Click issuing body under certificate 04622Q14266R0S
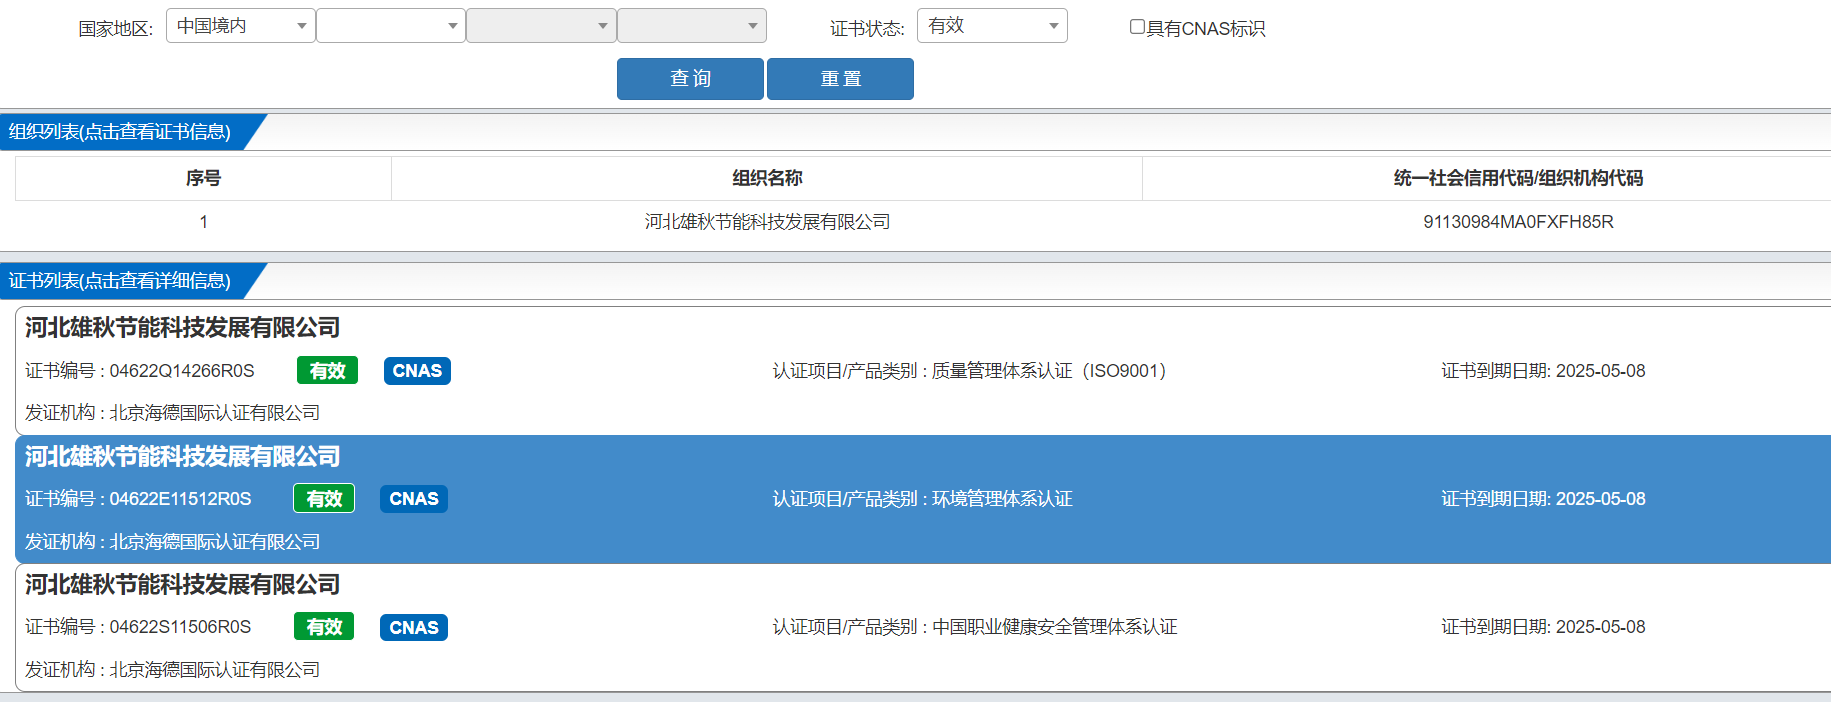 point(172,413)
